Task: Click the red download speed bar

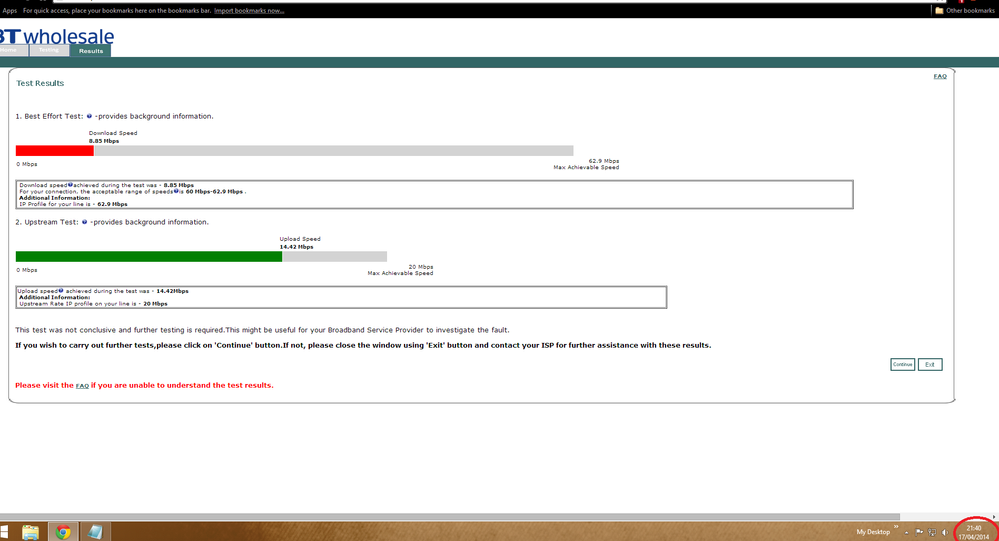Action: click(55, 151)
